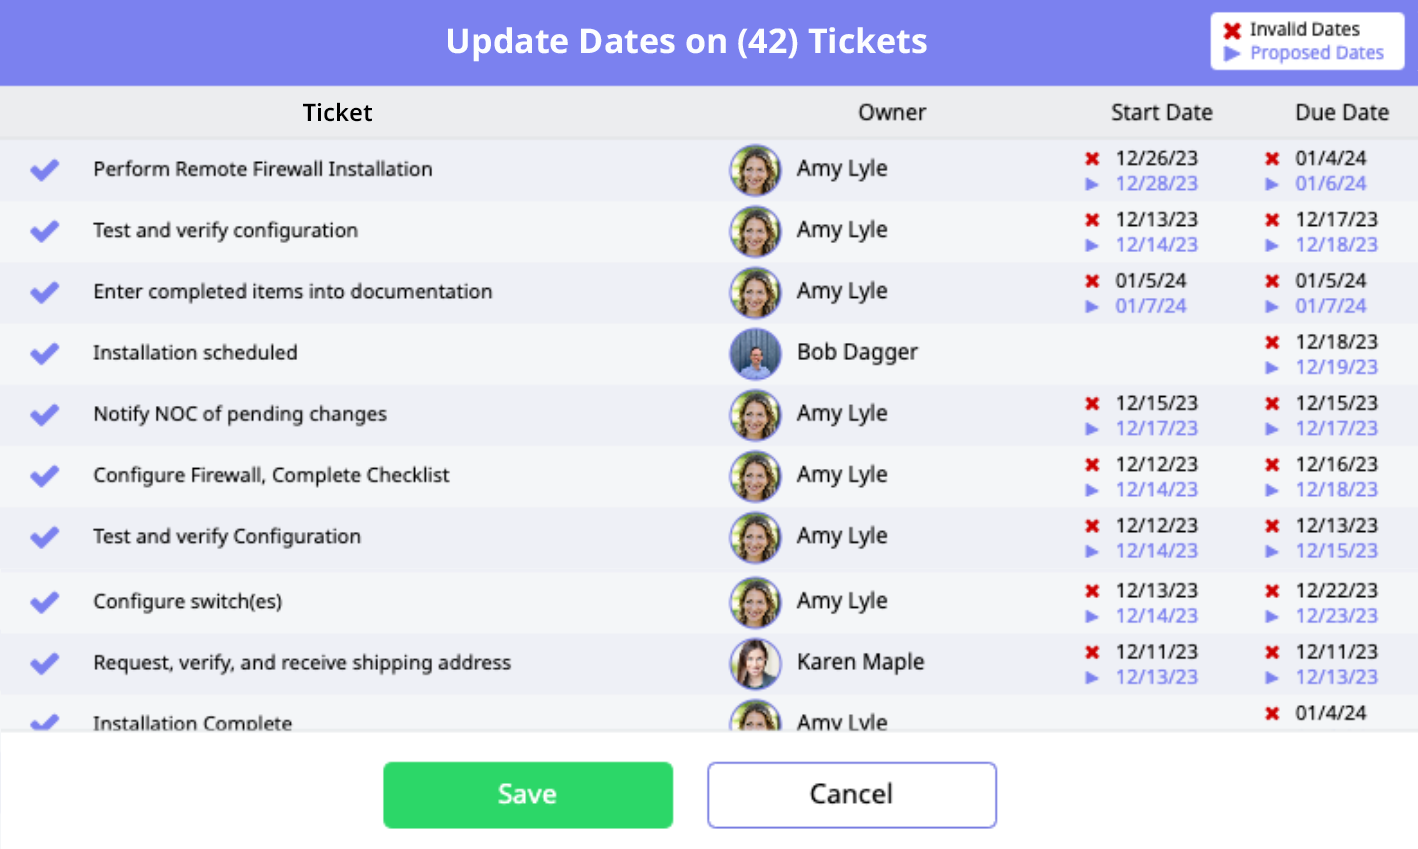The width and height of the screenshot is (1418, 849).
Task: Click the red X invalid start date icon on Perform Remote Firewall Installation
Action: (1090, 158)
